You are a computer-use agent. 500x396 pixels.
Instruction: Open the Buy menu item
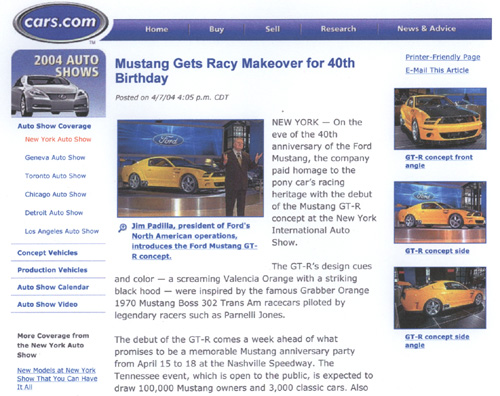[216, 29]
